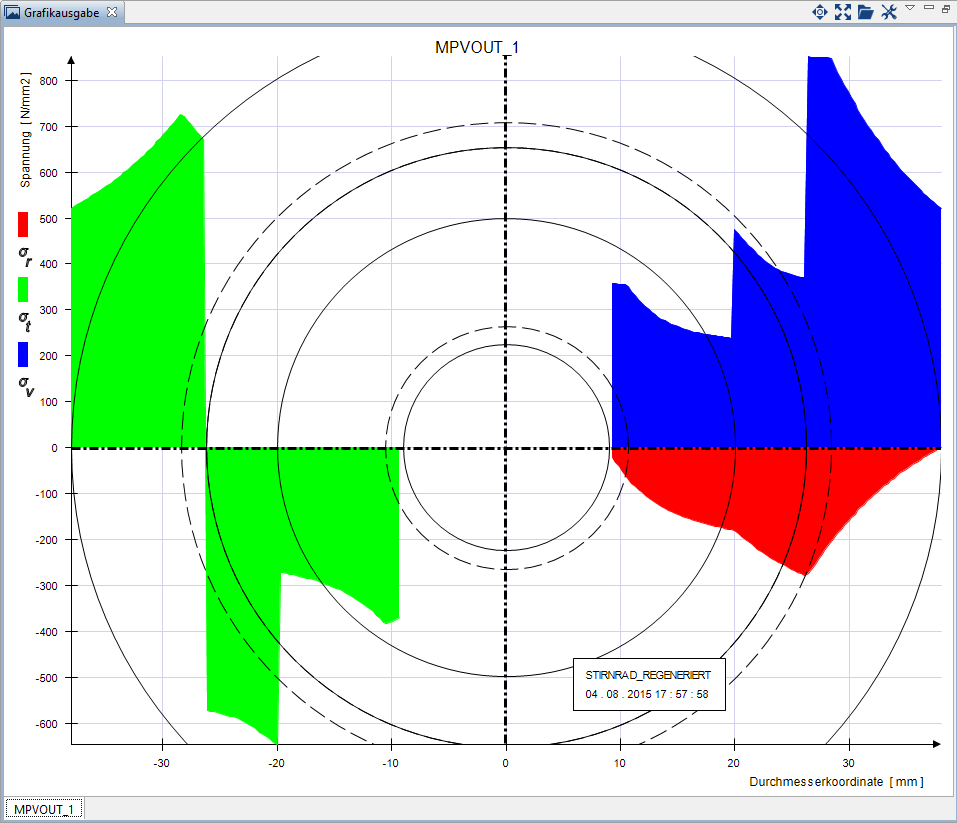Viewport: 957px width, 823px height.
Task: Click the STIRNRAD_REGENERIERT info box
Action: [648, 684]
